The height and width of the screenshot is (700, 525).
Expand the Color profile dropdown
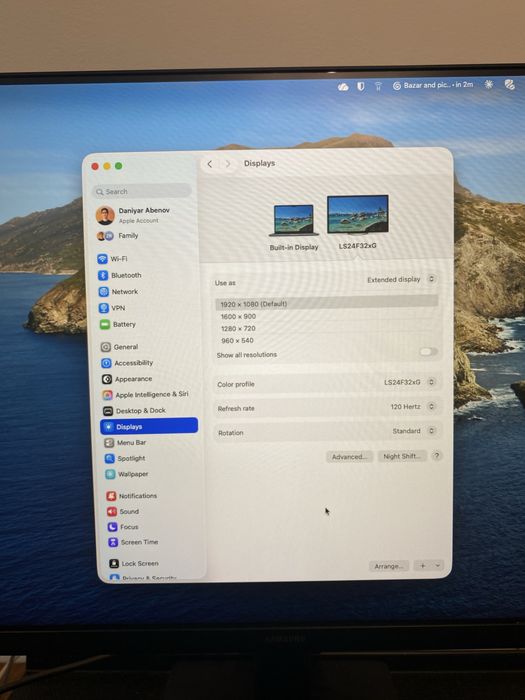(409, 382)
